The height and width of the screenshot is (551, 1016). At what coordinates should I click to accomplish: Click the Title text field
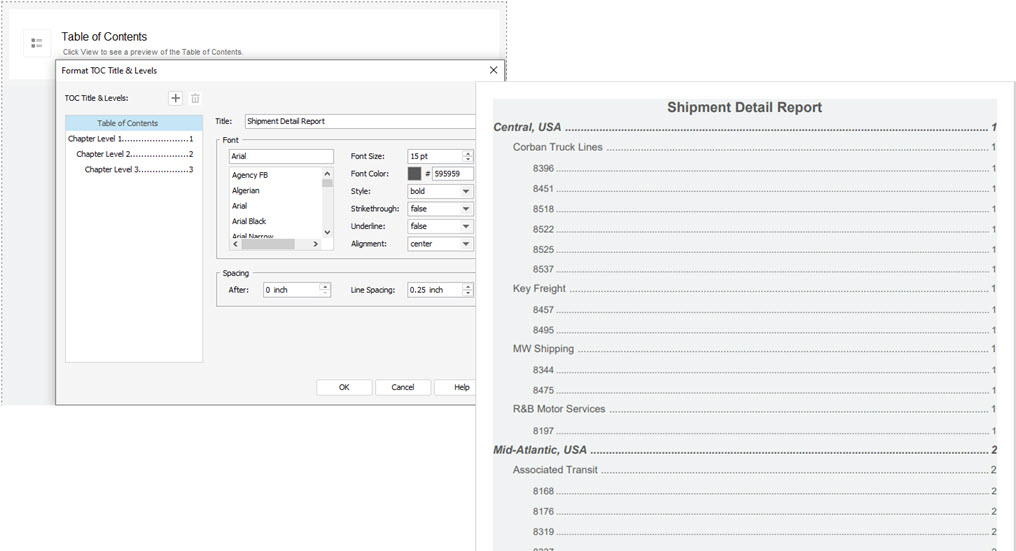pyautogui.click(x=360, y=121)
